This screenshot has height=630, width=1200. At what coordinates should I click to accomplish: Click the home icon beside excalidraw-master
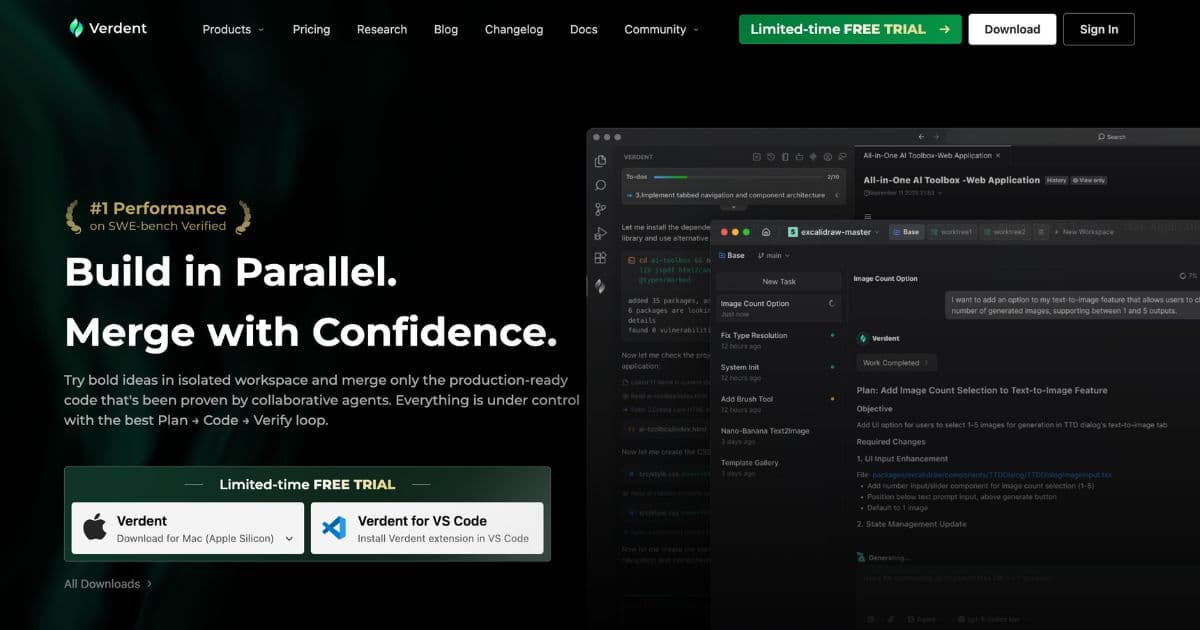[x=766, y=232]
